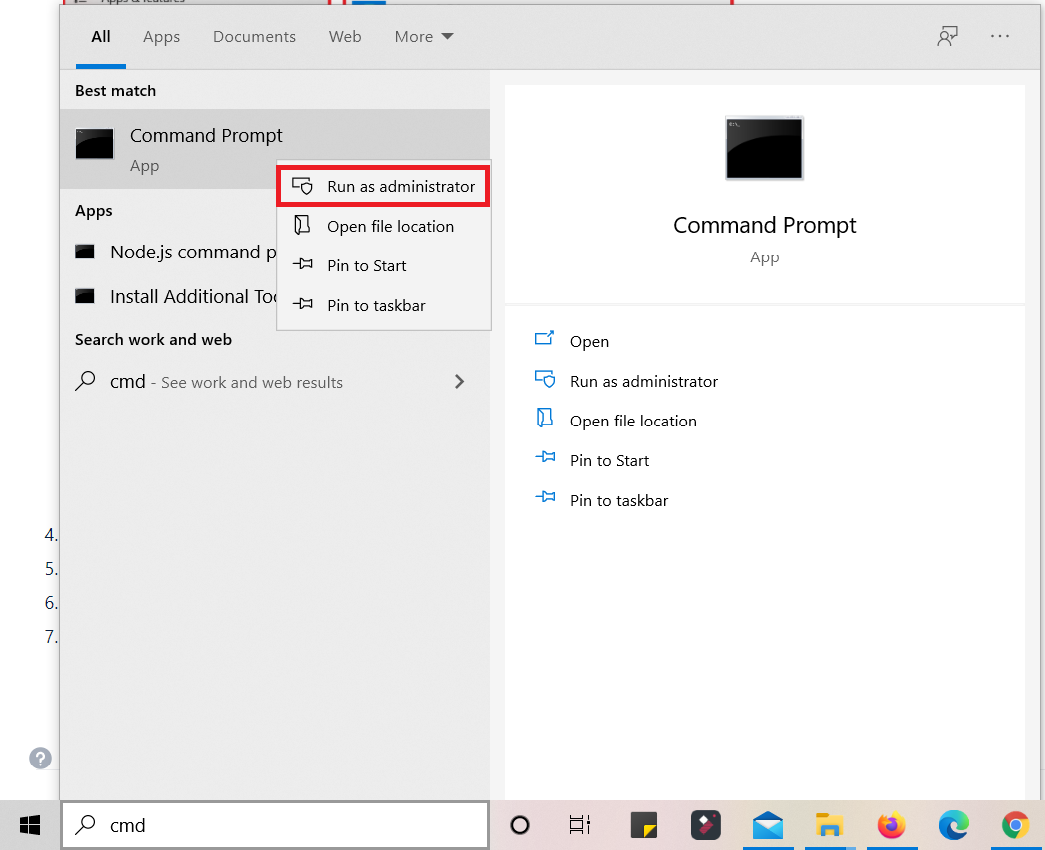The image size is (1045, 850).
Task: Click Pin to taskbar in preview pane
Action: tap(618, 501)
